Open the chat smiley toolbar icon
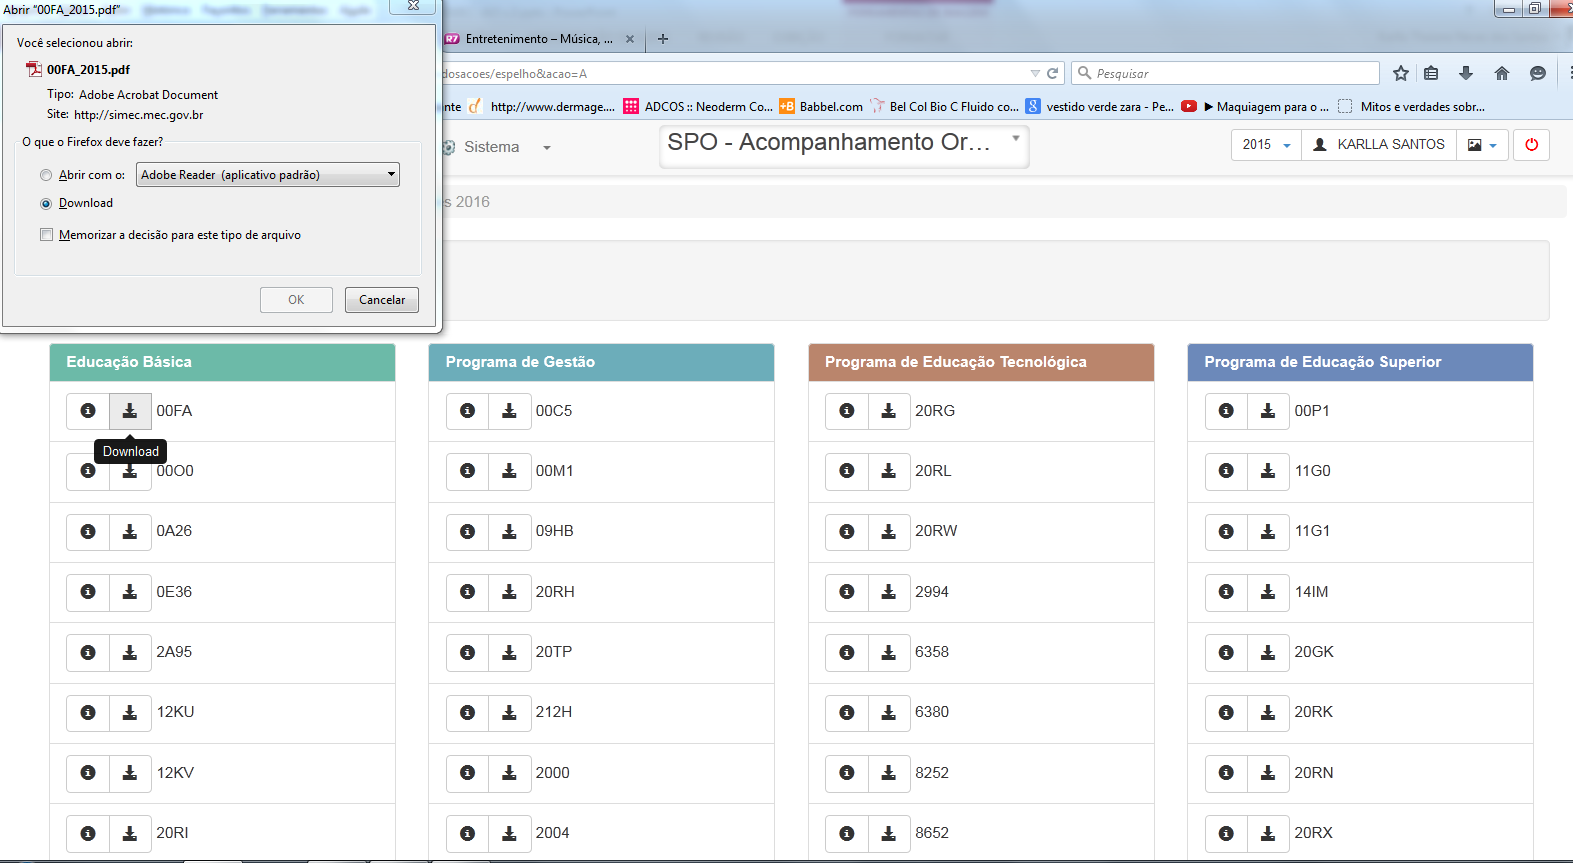The width and height of the screenshot is (1573, 863). (1538, 73)
